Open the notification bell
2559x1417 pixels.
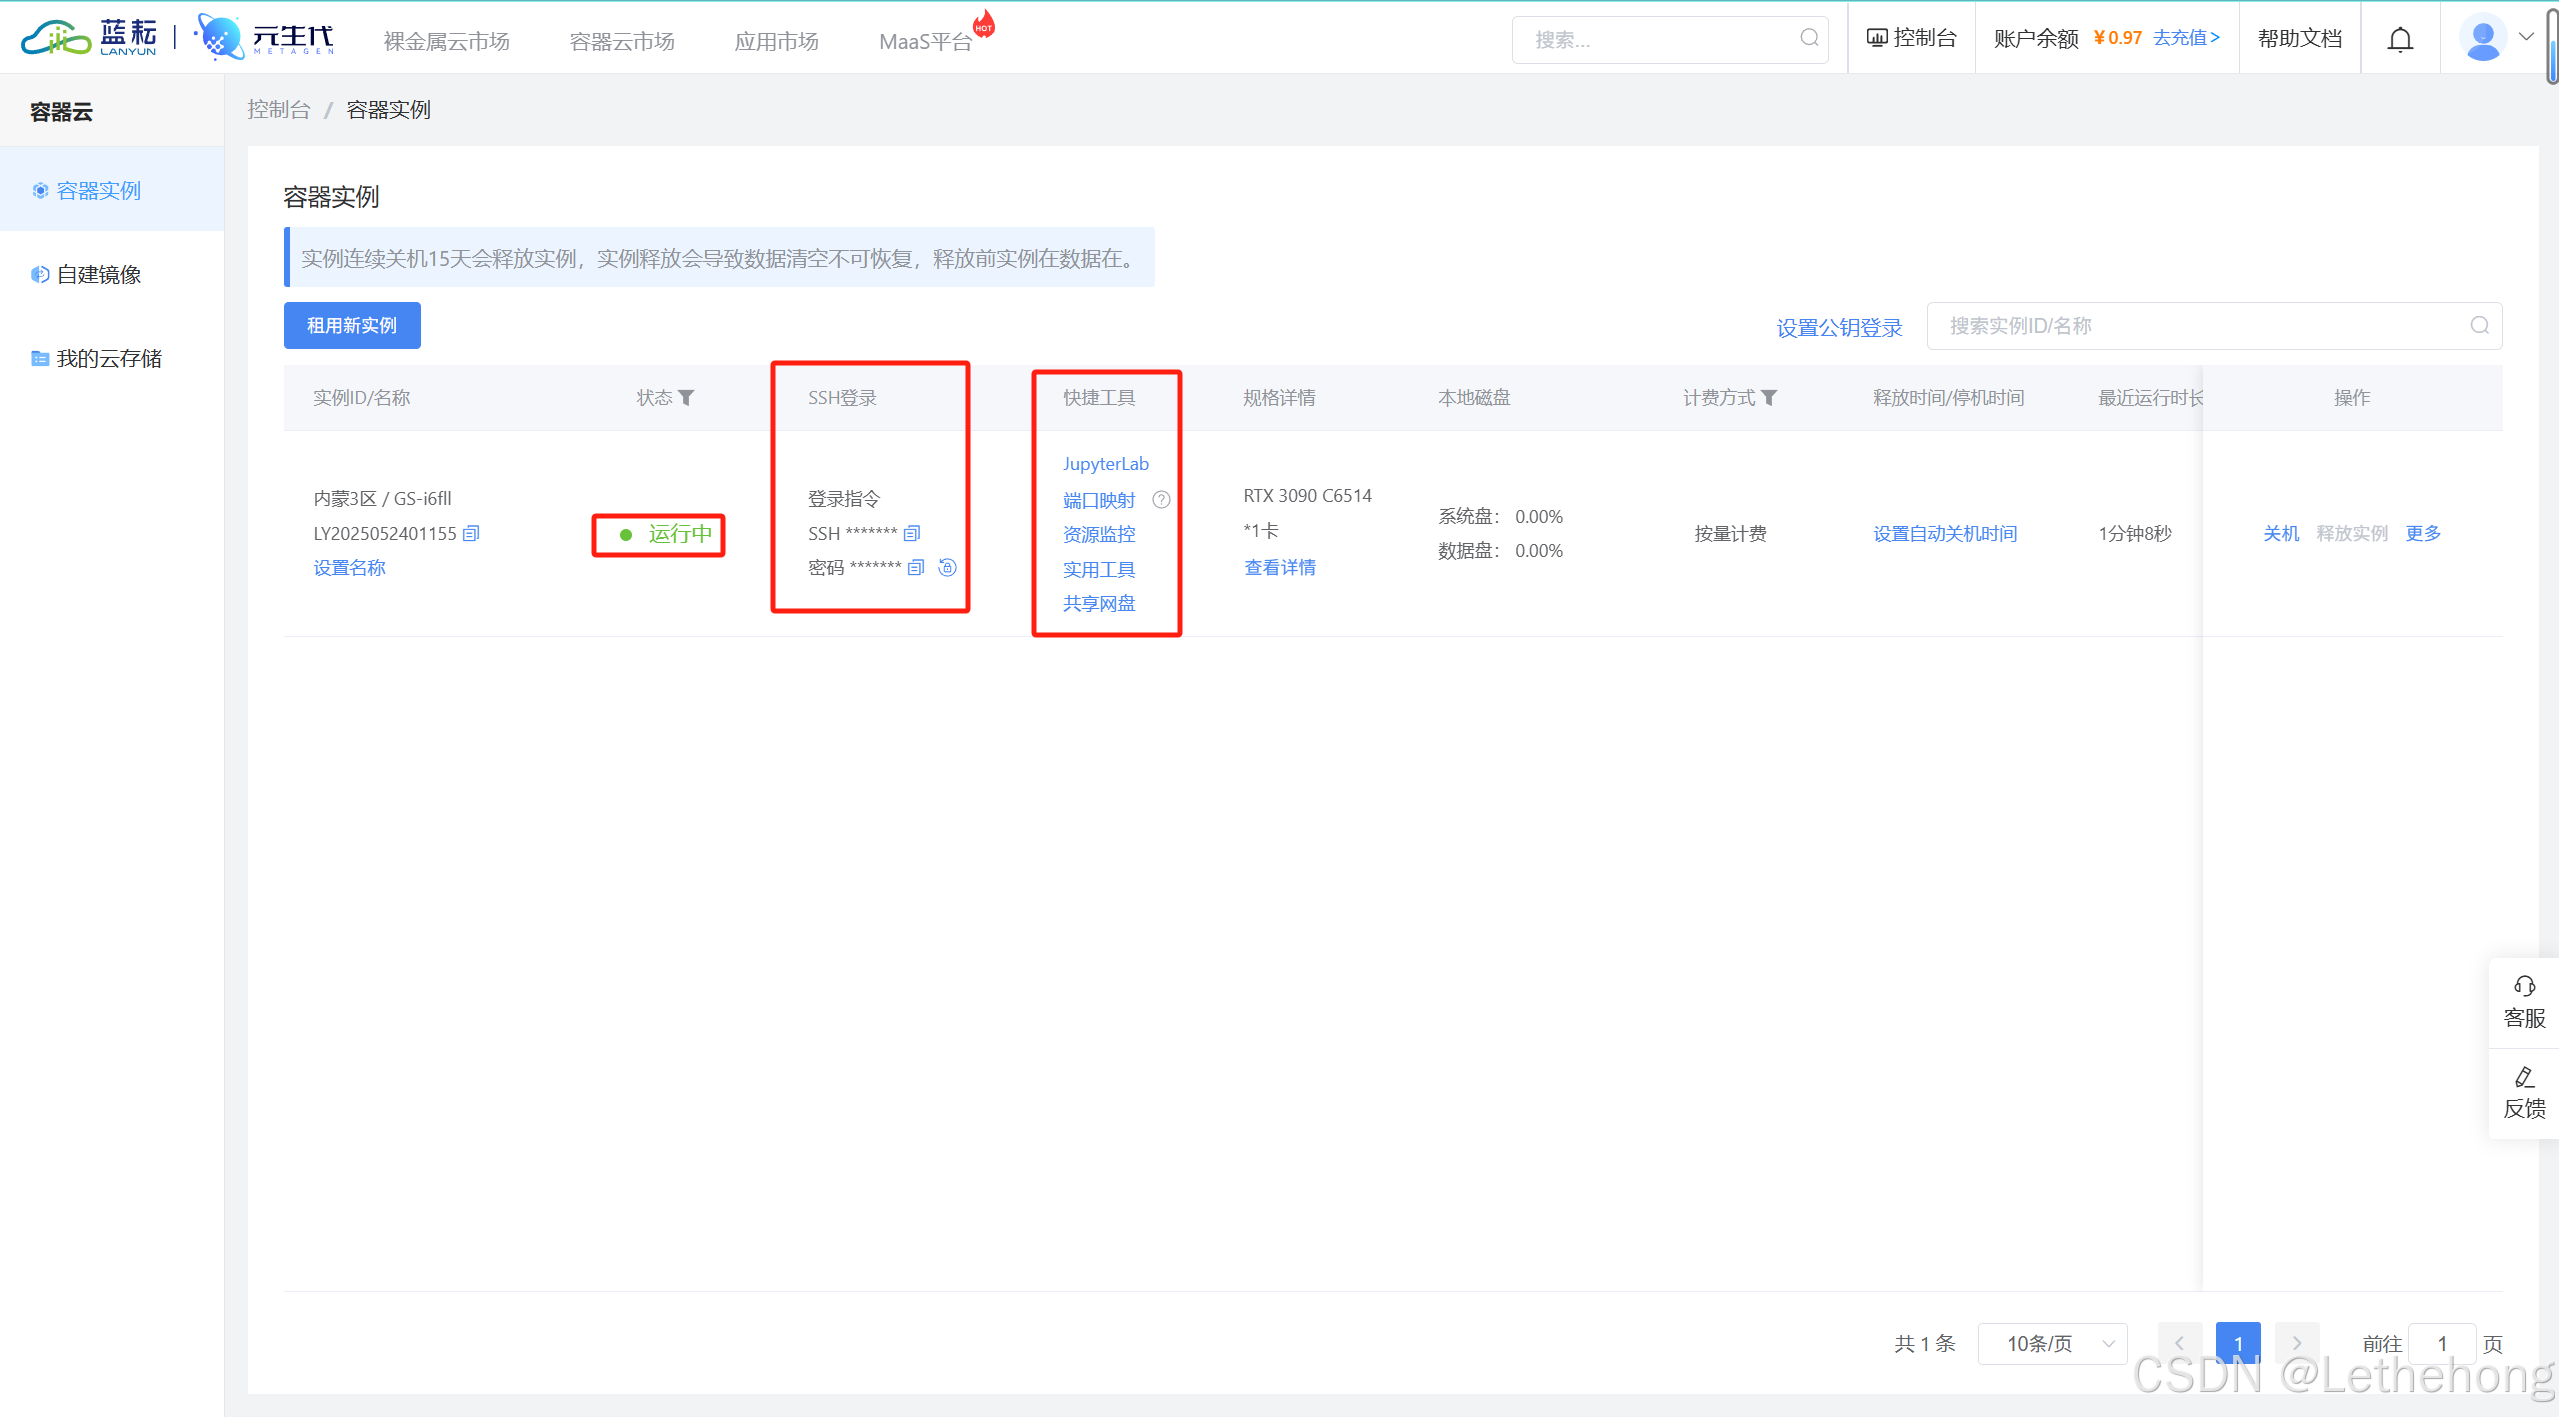(2400, 39)
